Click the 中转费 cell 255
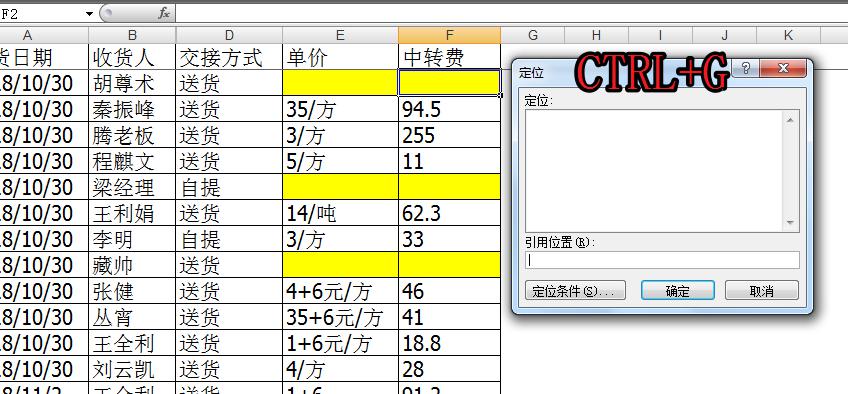The height and width of the screenshot is (394, 848). [x=449, y=135]
